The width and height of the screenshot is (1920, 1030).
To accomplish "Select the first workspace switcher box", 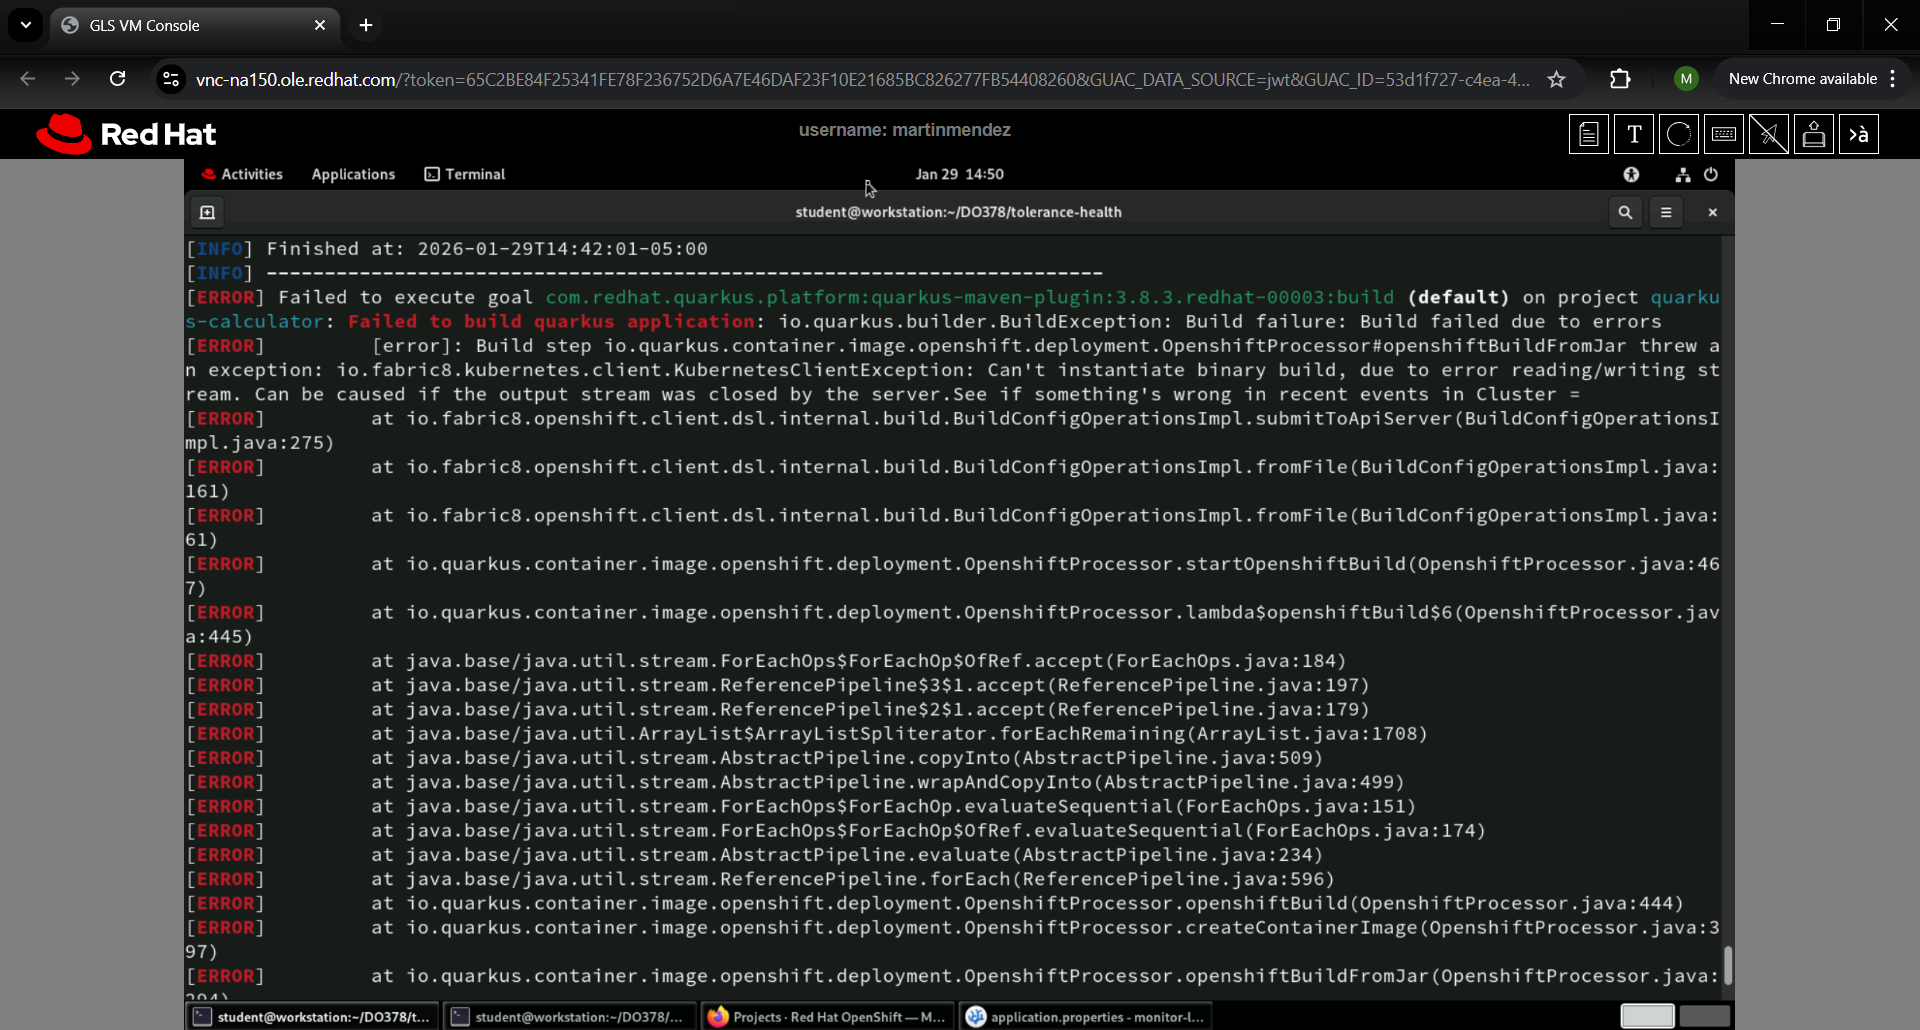I will [x=1647, y=1016].
